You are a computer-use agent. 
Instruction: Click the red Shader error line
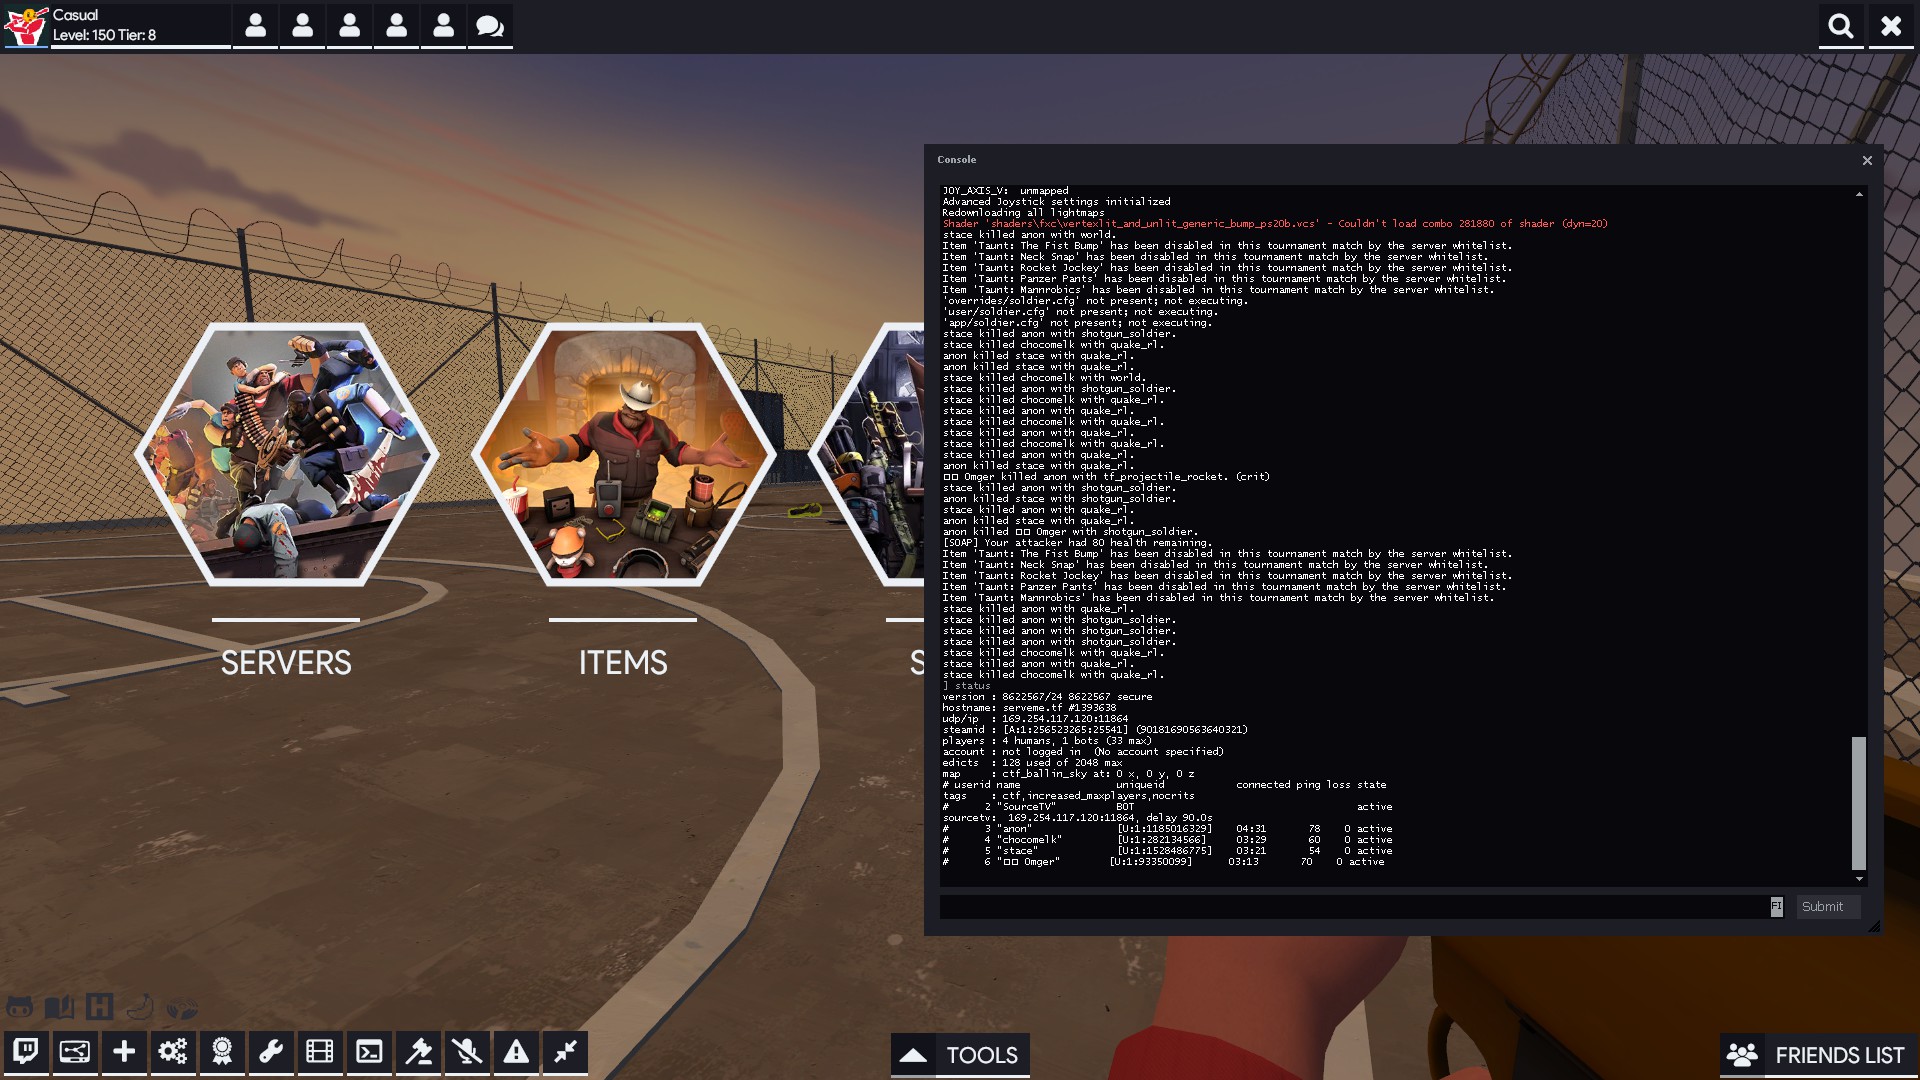(1275, 224)
